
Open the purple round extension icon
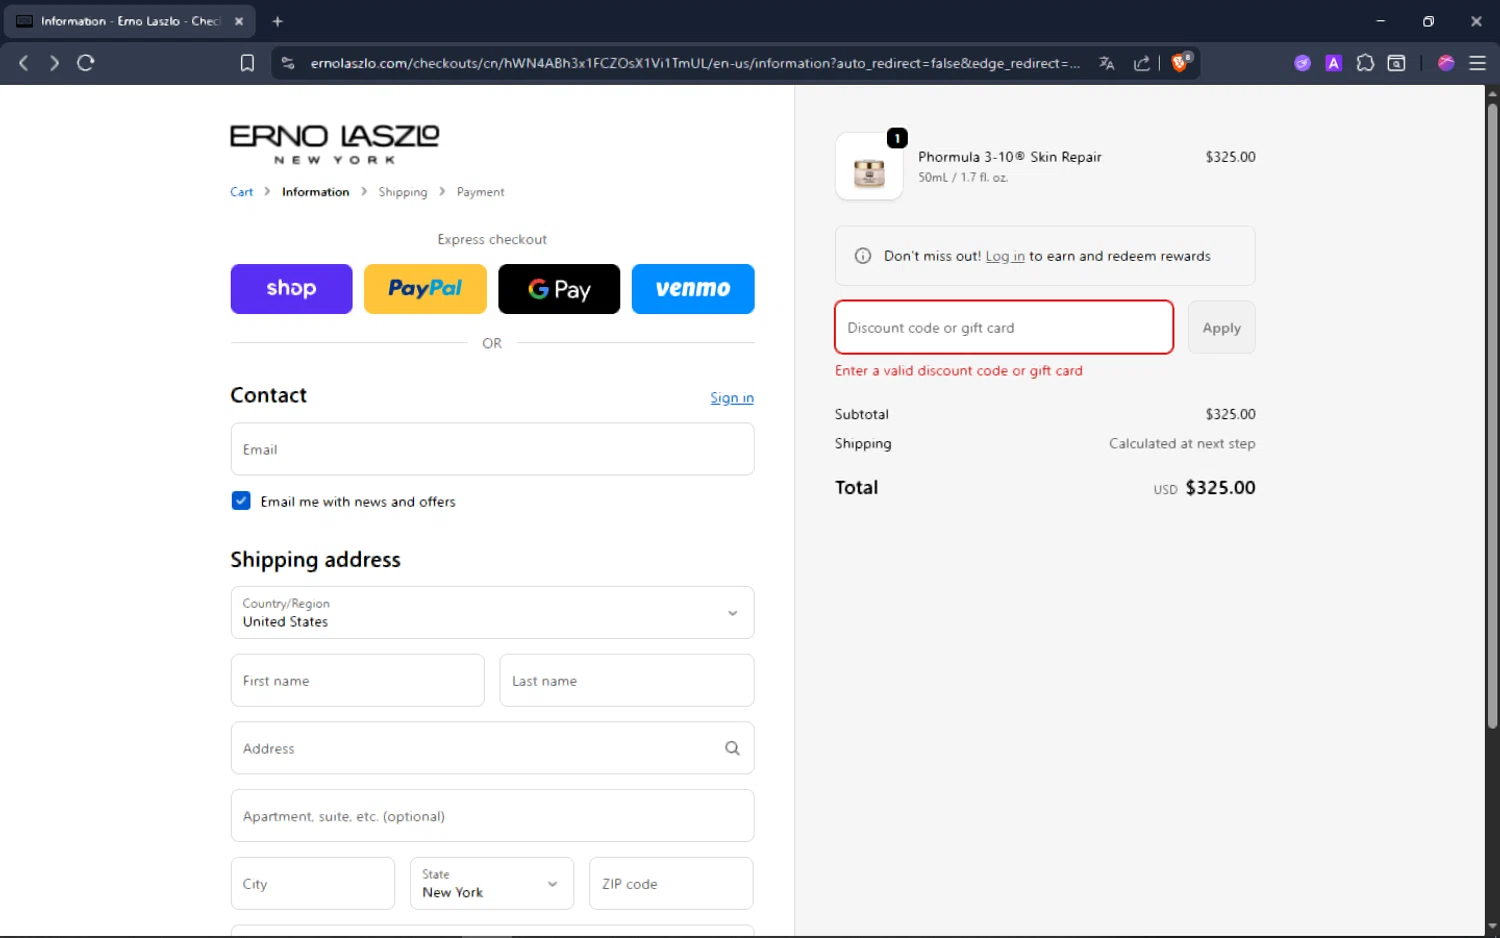click(1302, 63)
